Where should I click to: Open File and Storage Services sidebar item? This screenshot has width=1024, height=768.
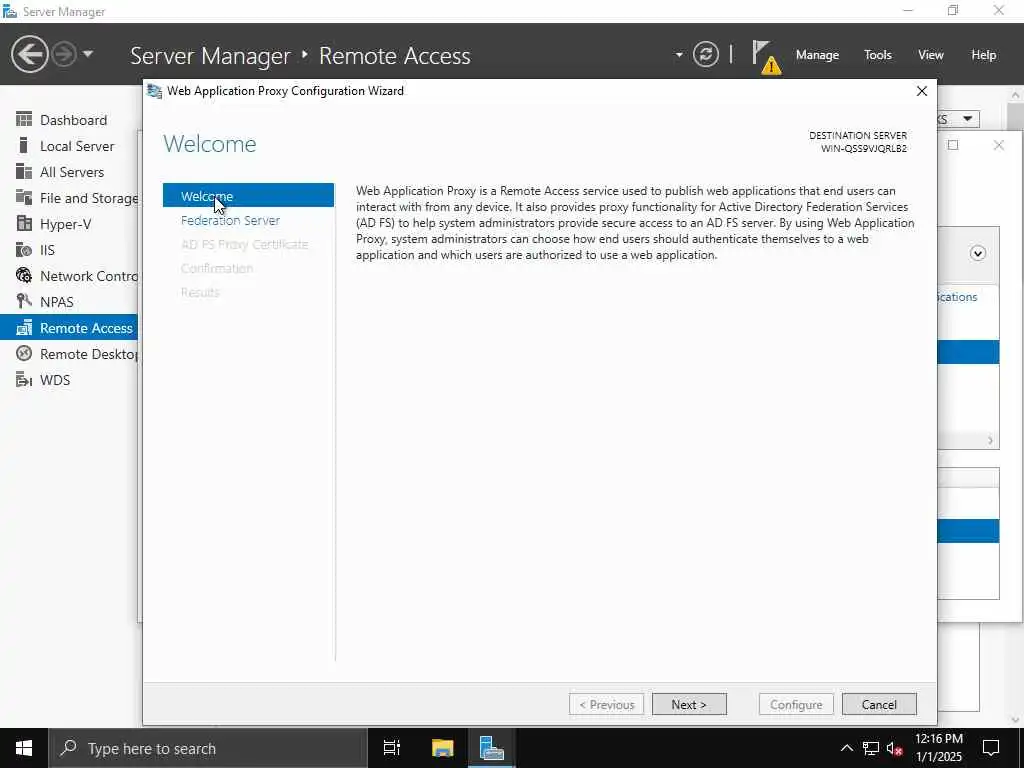pyautogui.click(x=69, y=198)
